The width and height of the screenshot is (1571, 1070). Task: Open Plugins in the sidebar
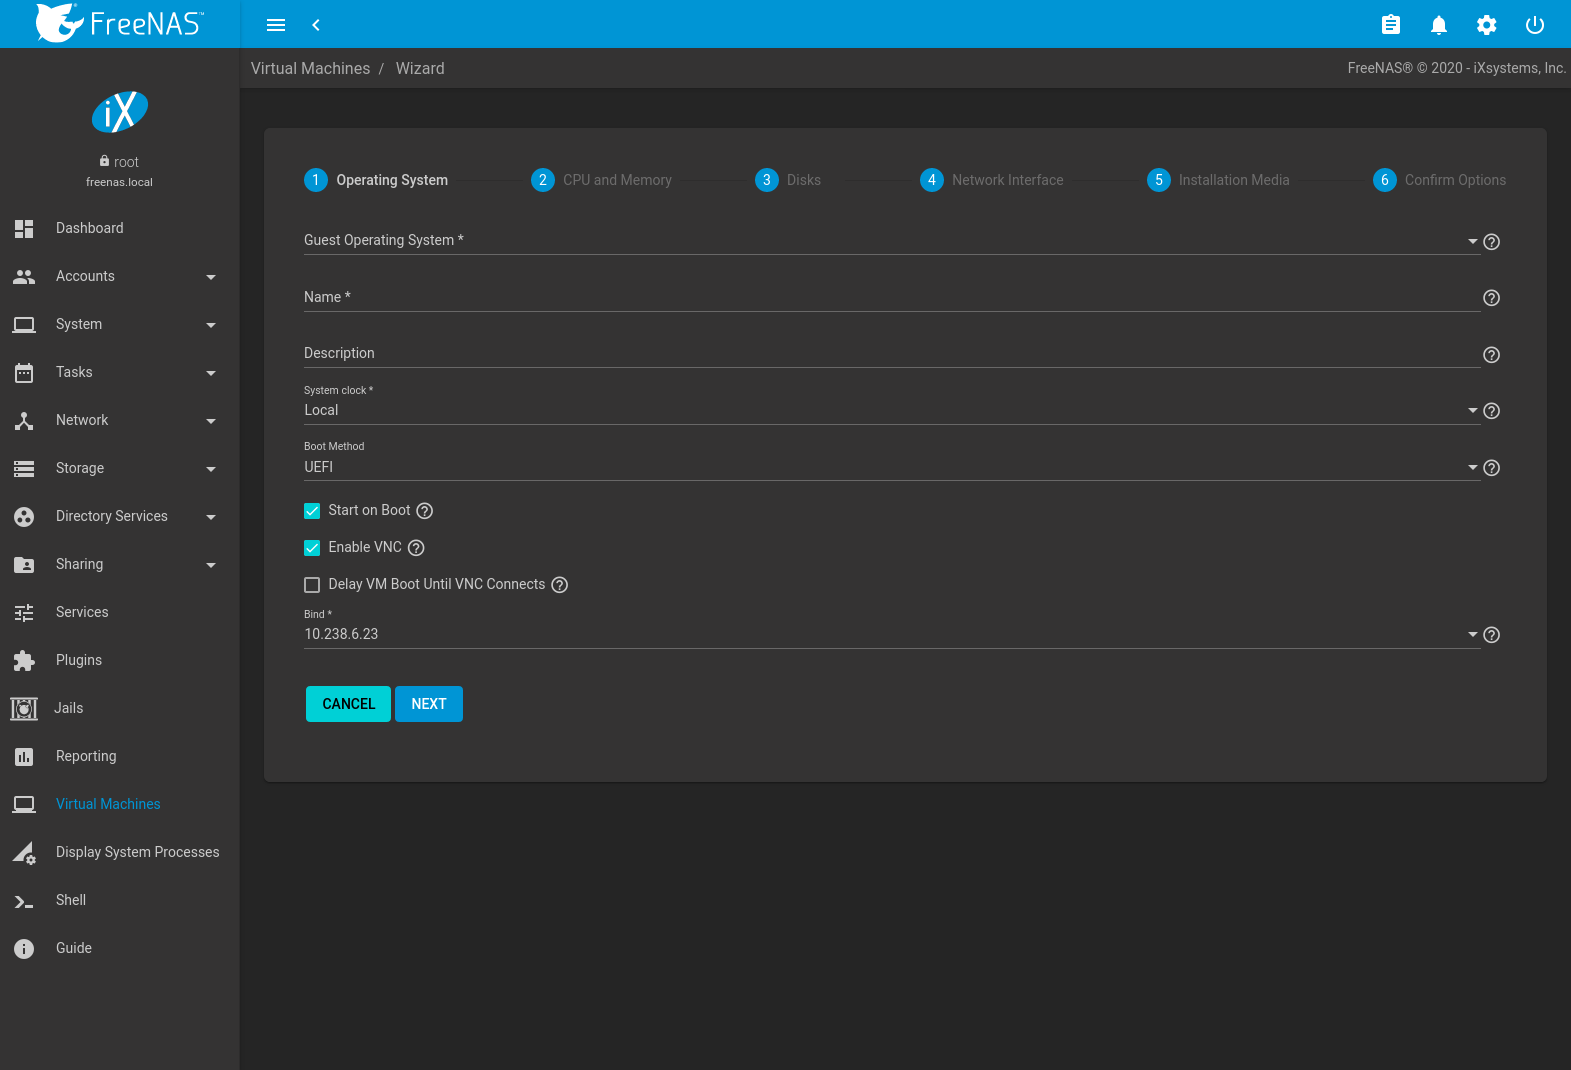coord(79,660)
